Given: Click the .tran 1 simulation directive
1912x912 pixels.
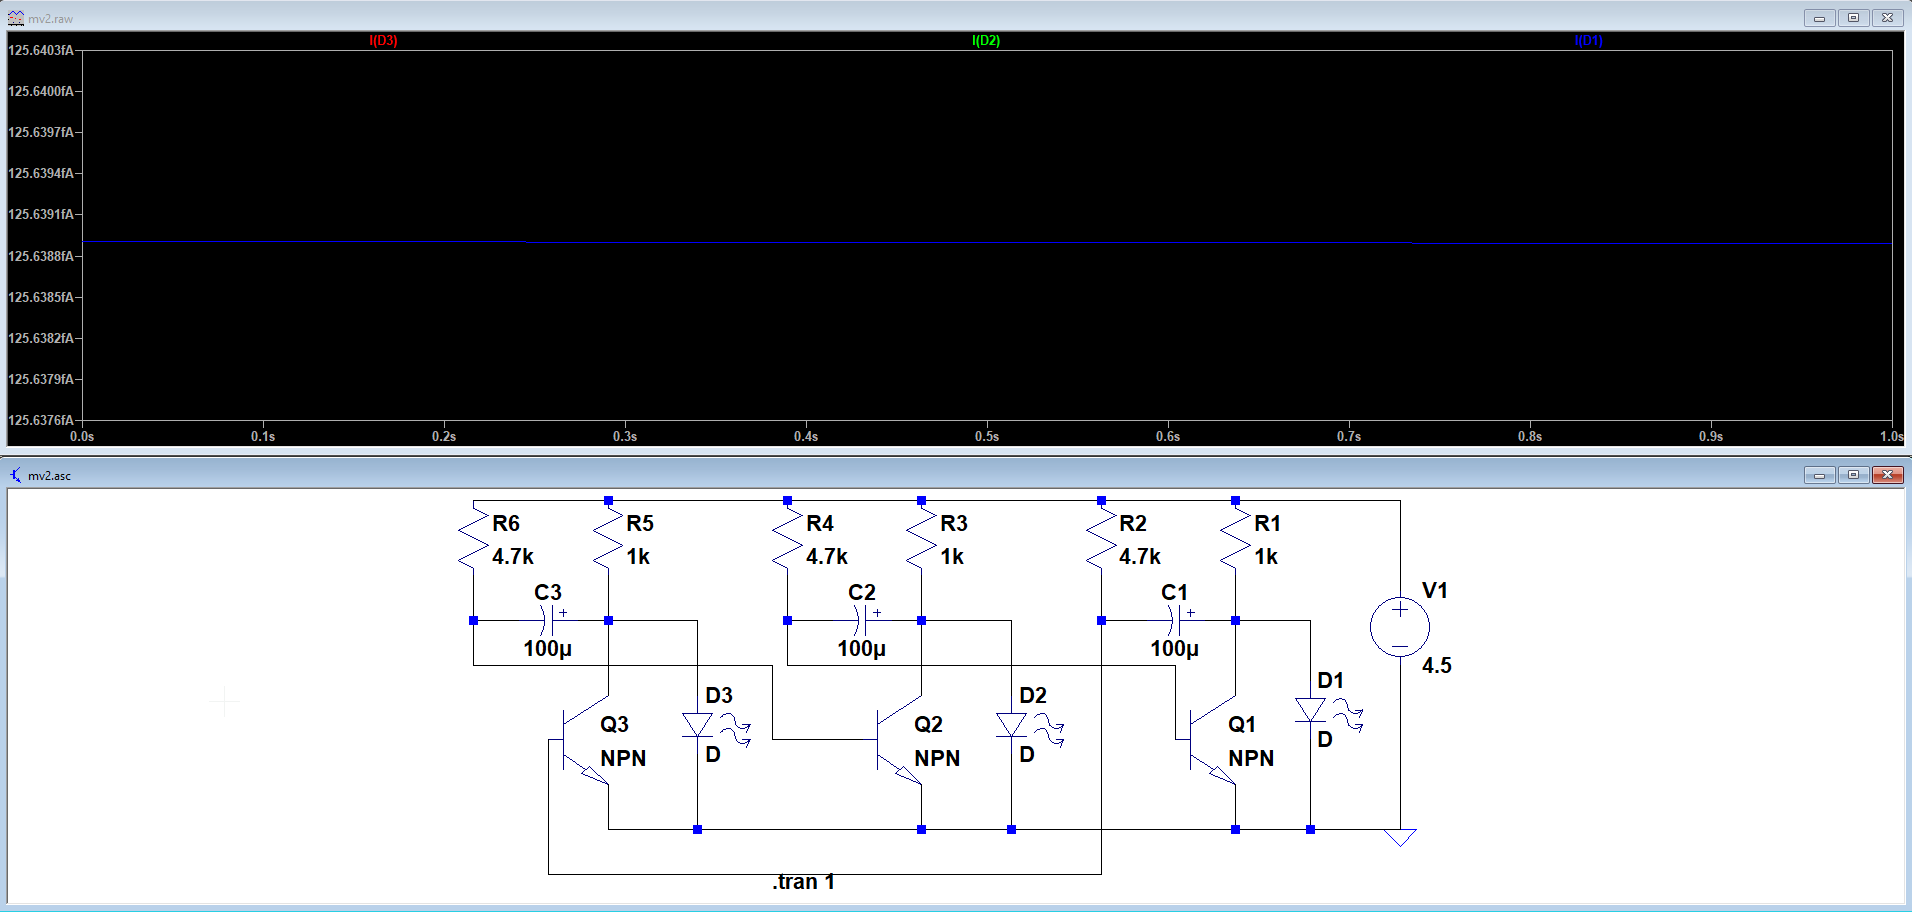Looking at the screenshot, I should pos(803,882).
